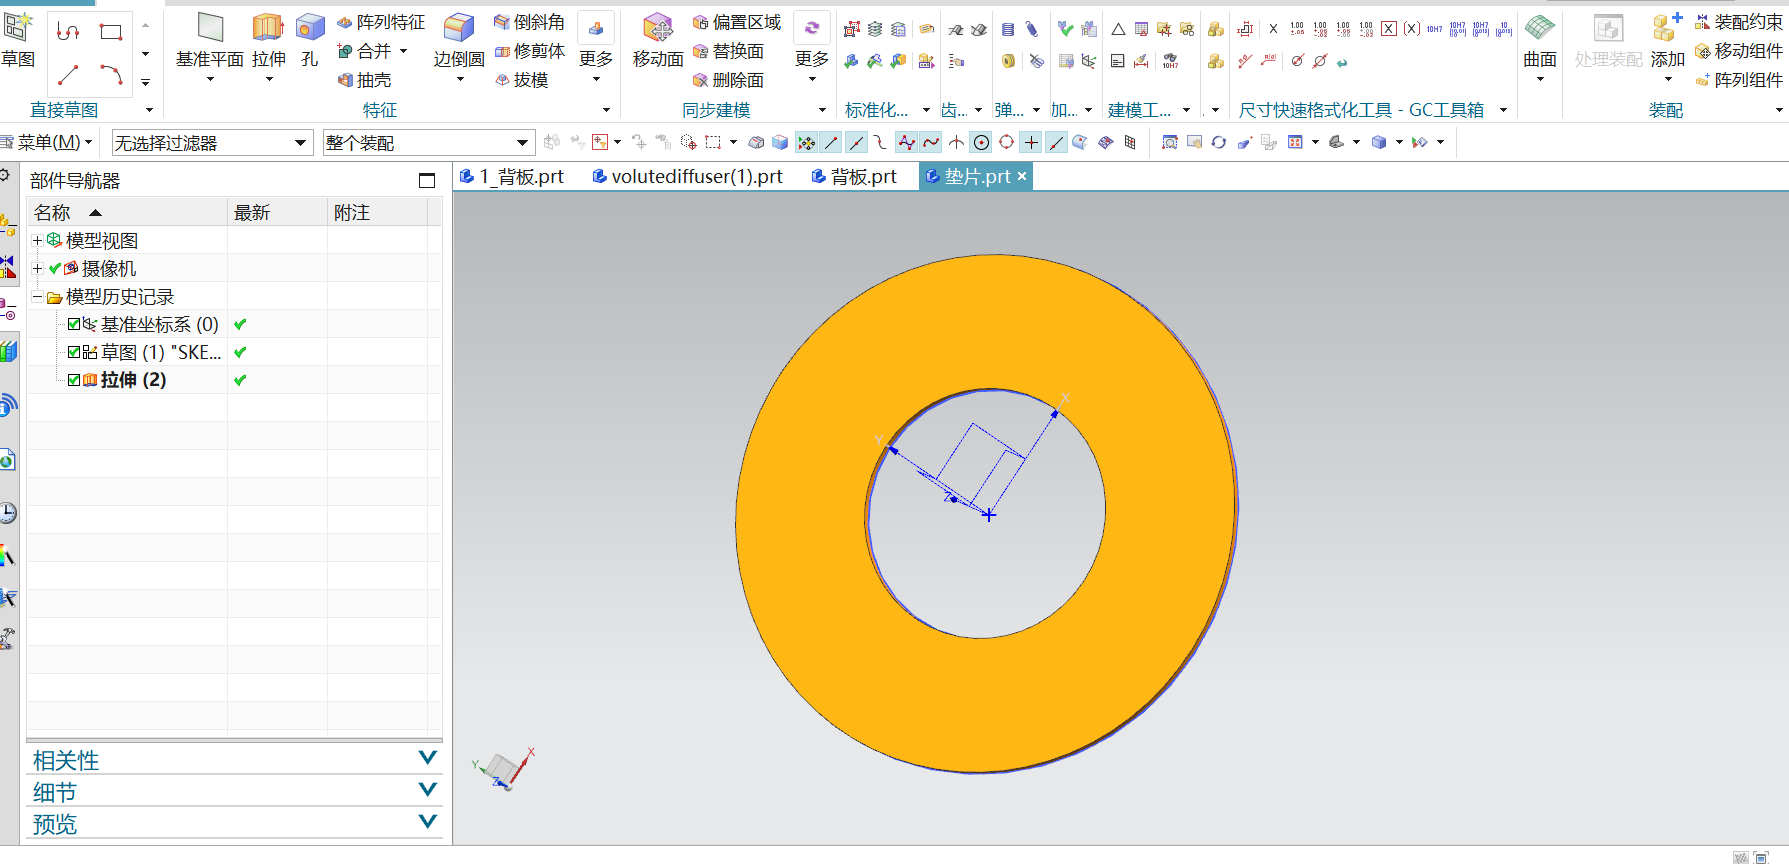Image resolution: width=1789 pixels, height=864 pixels.
Task: Click the 阵列特征 pattern feature icon
Action: 344,22
